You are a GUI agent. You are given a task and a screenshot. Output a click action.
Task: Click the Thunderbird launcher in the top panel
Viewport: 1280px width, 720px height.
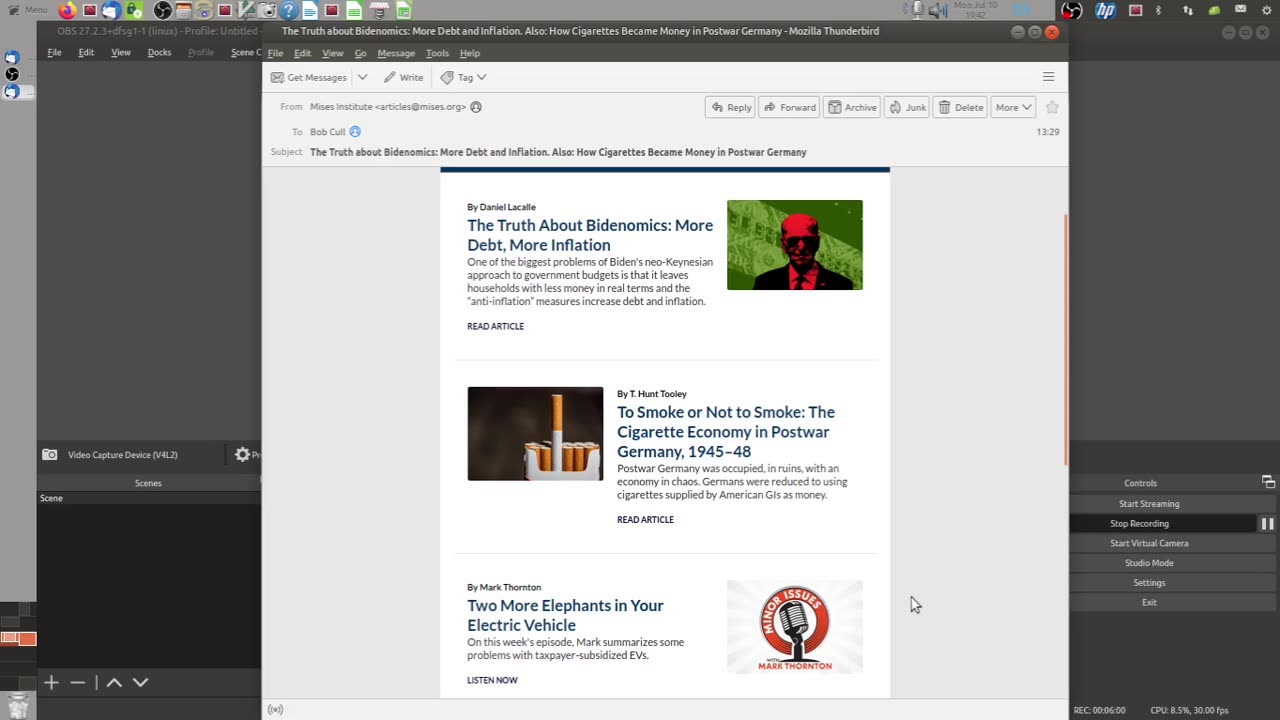(111, 11)
